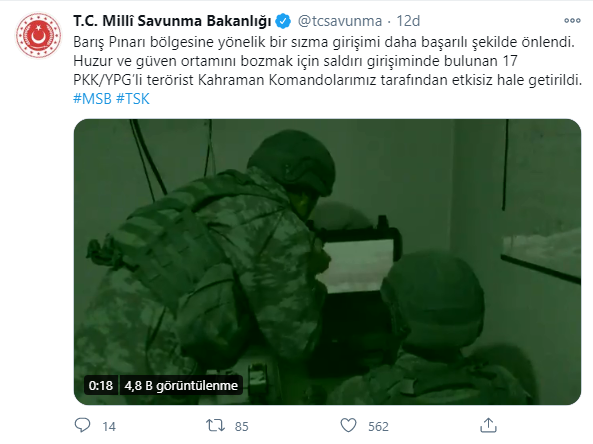Open T.C. Millî Savunma Bakanlığı profile name
This screenshot has width=593, height=444.
coord(172,21)
